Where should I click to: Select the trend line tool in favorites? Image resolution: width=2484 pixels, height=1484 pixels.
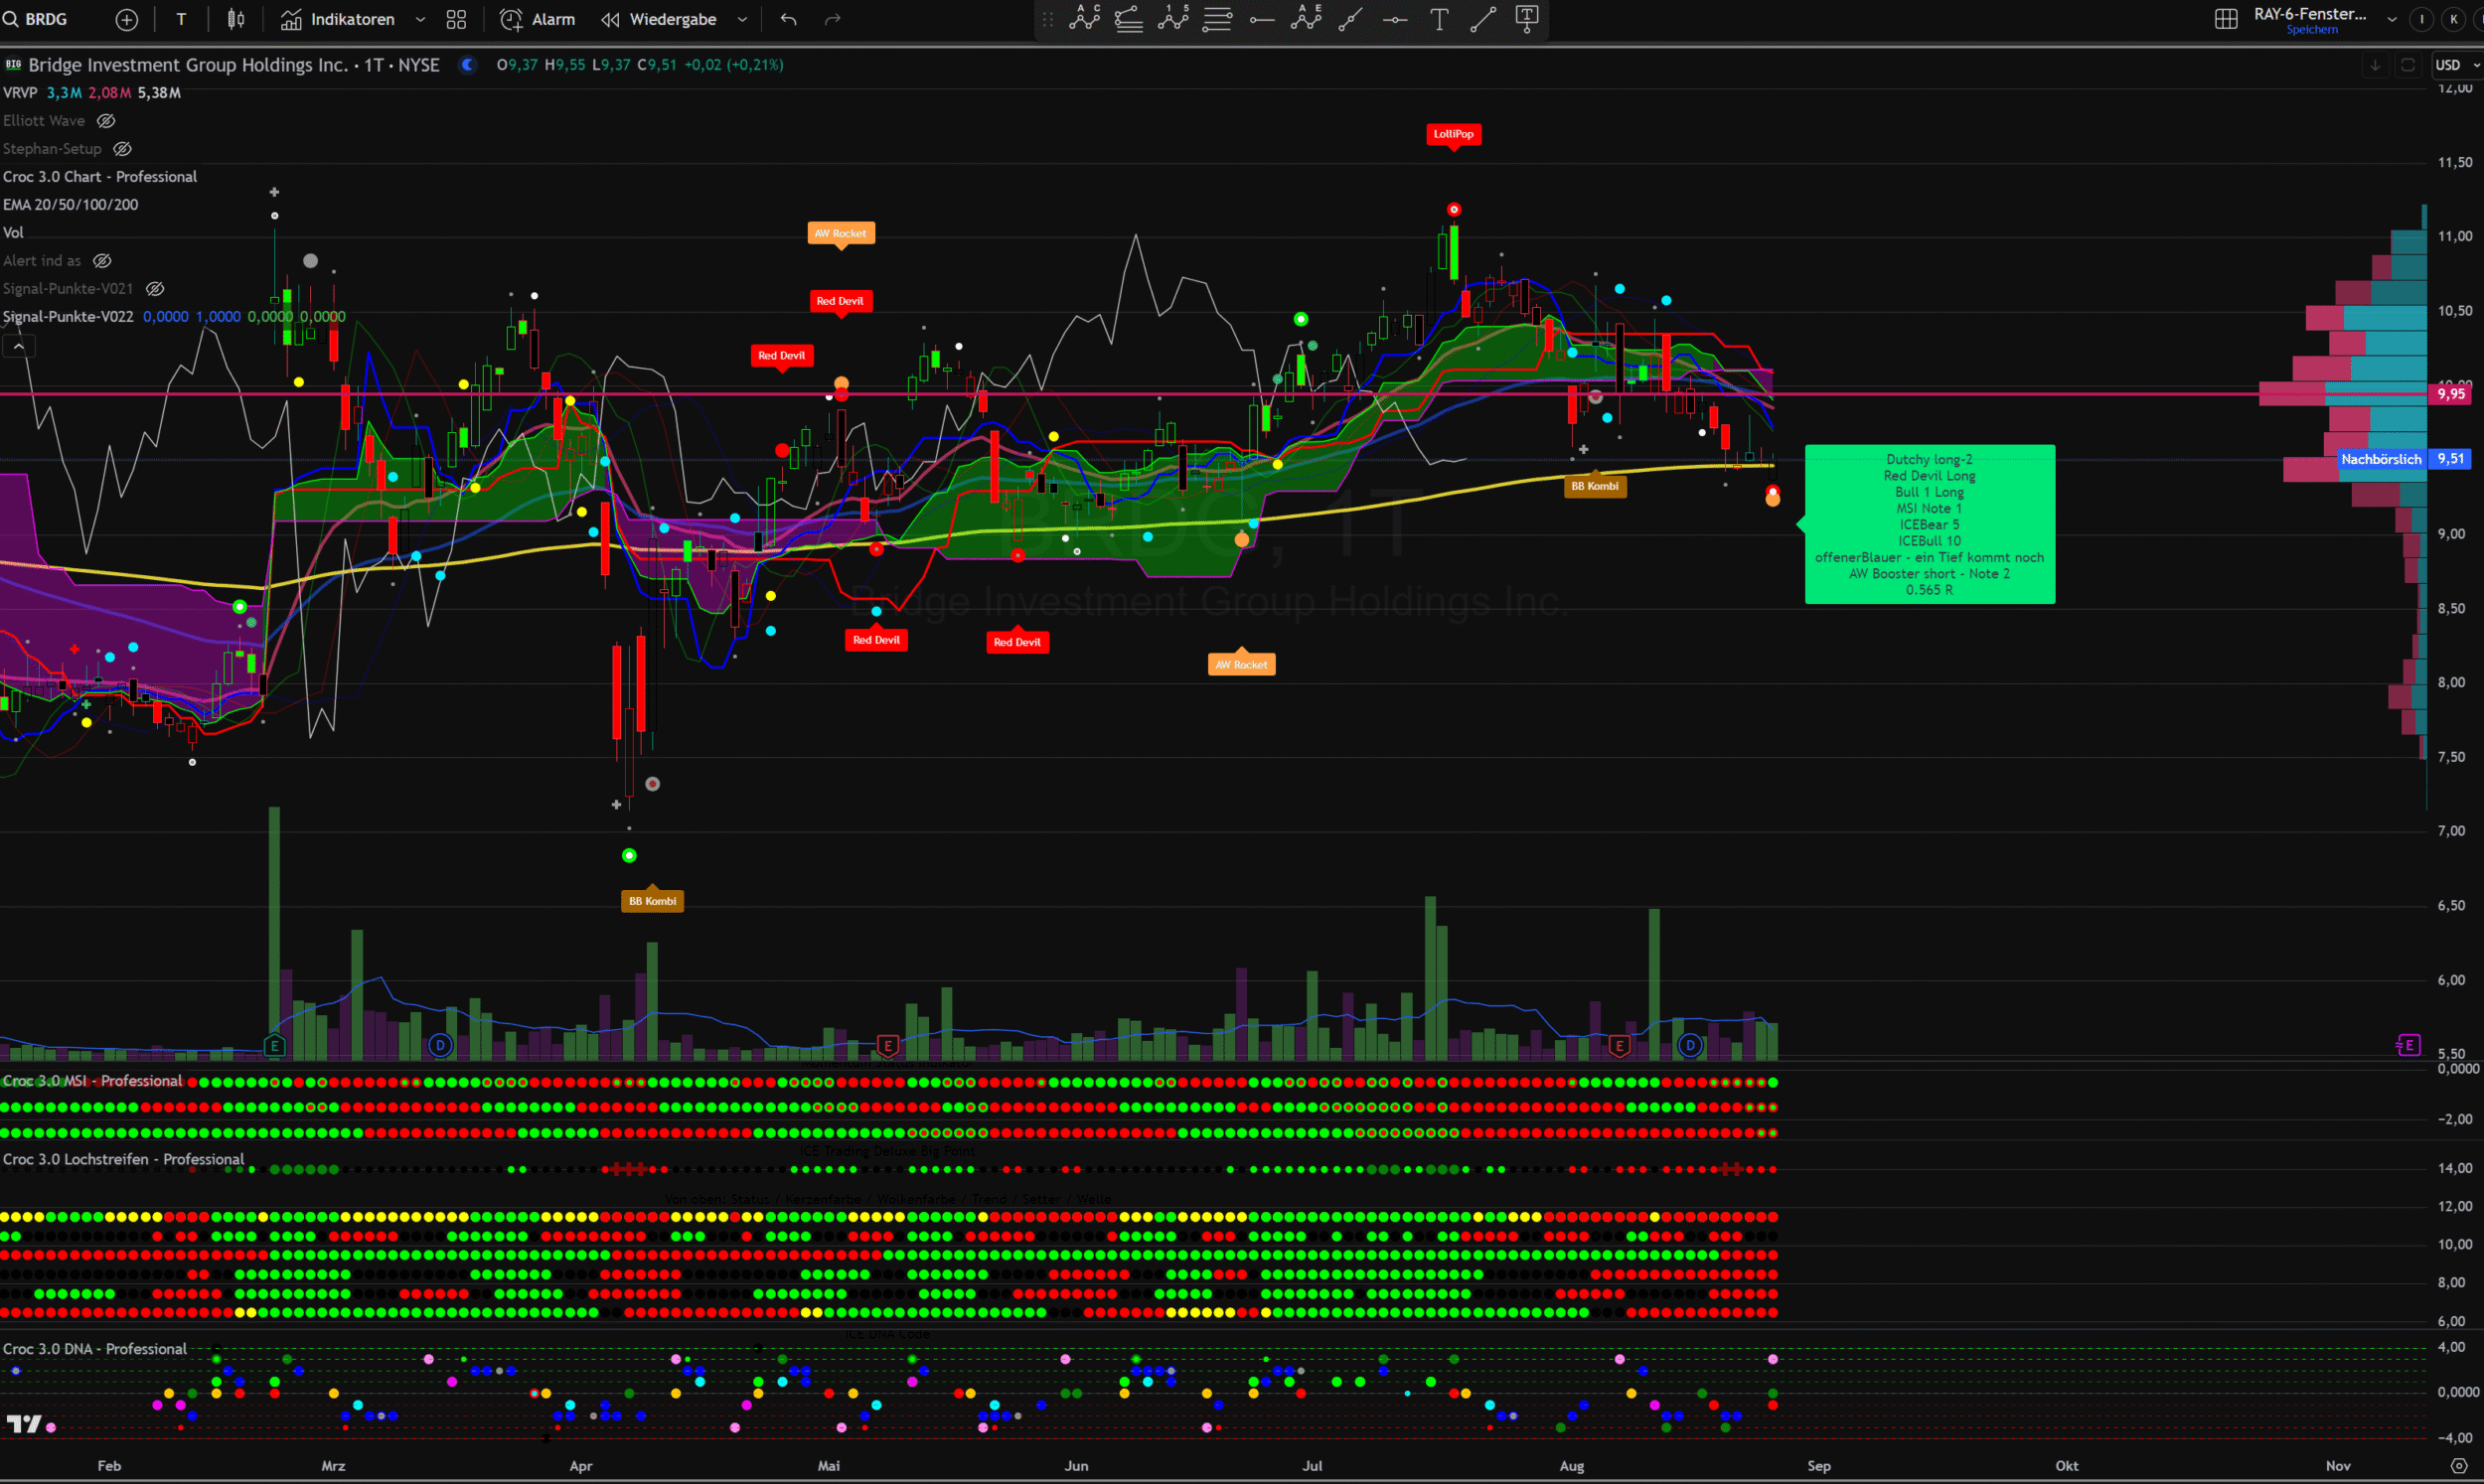point(1483,19)
